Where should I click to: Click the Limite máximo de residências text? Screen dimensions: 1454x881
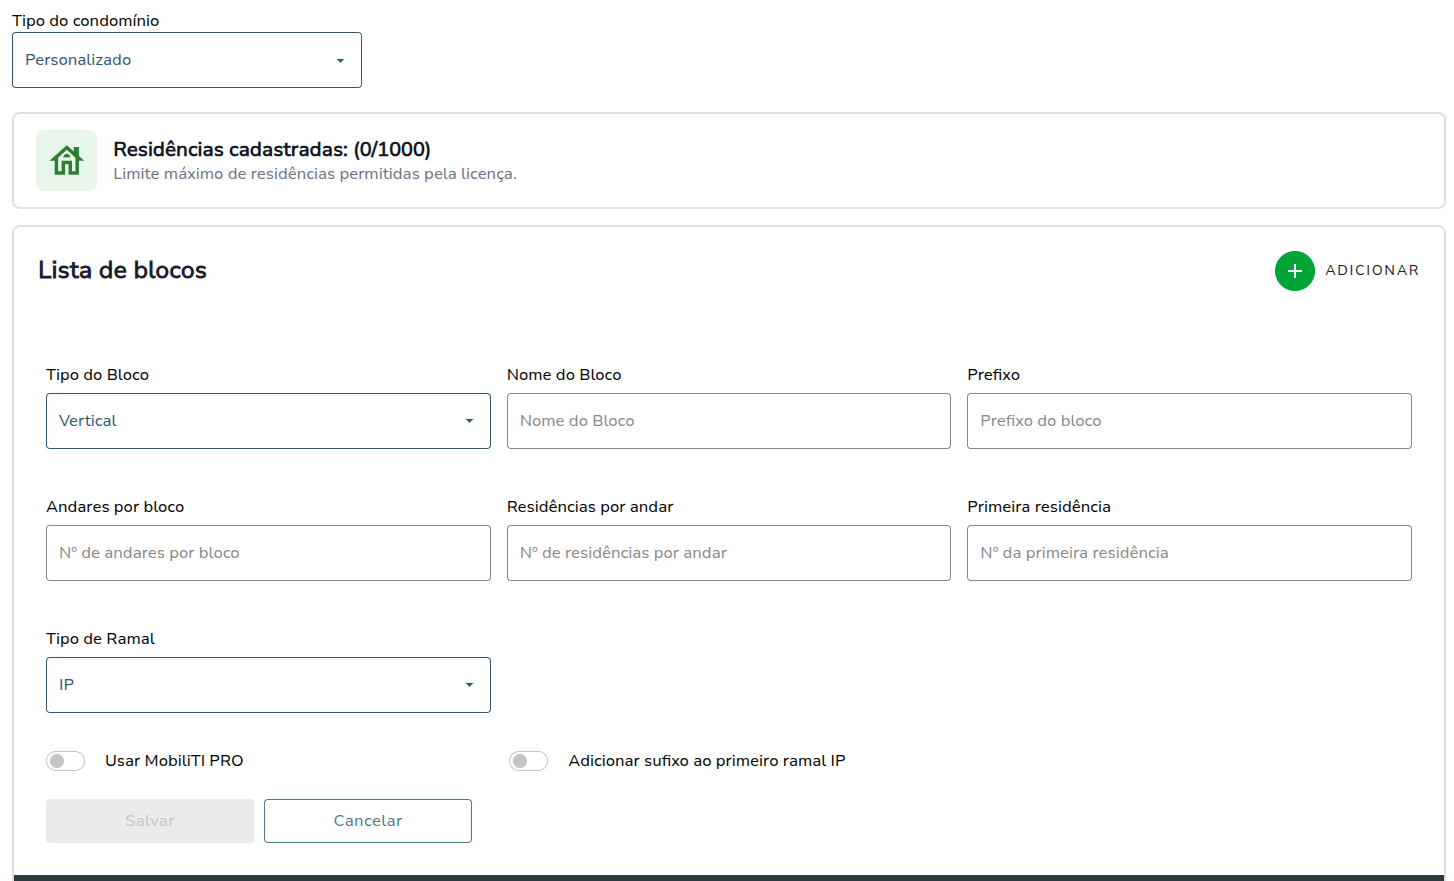coord(315,174)
